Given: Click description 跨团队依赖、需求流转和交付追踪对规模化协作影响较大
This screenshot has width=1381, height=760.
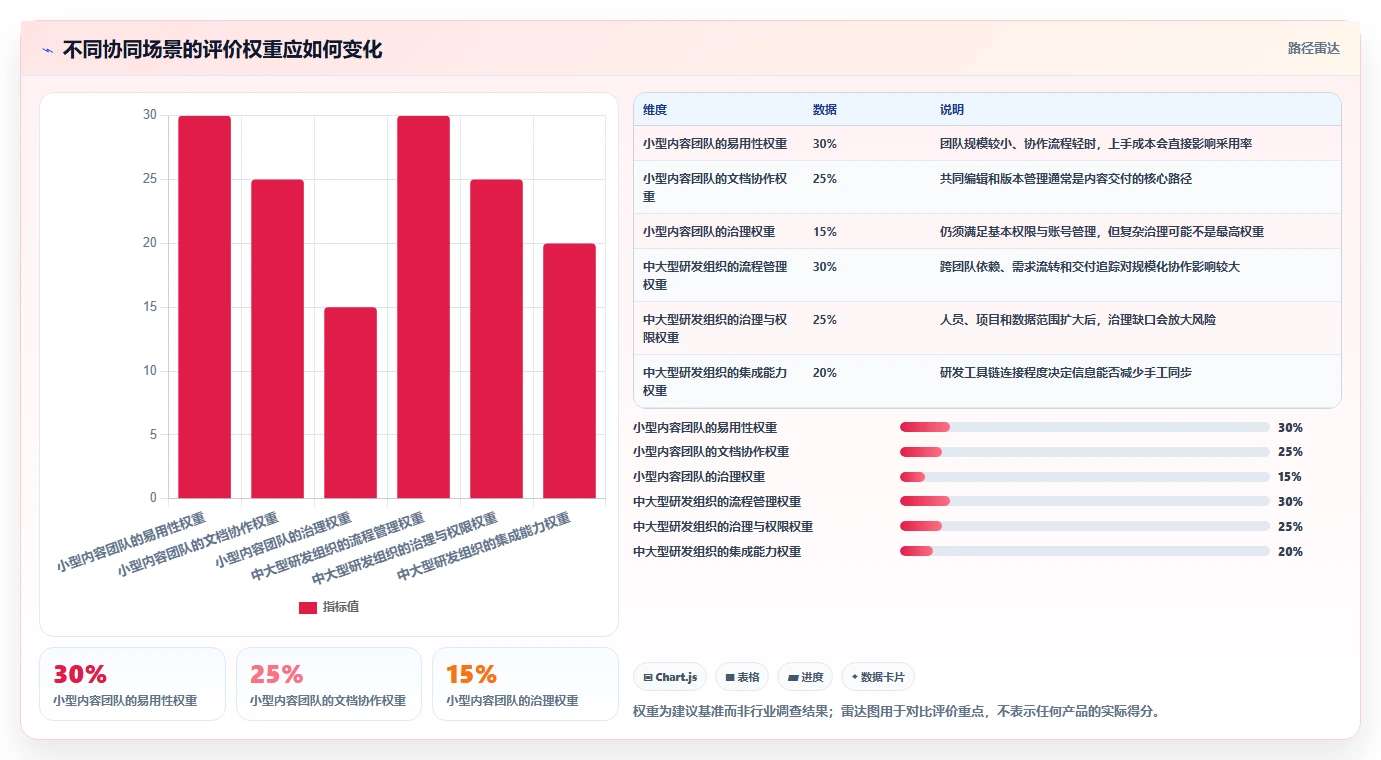Looking at the screenshot, I should coord(1090,267).
